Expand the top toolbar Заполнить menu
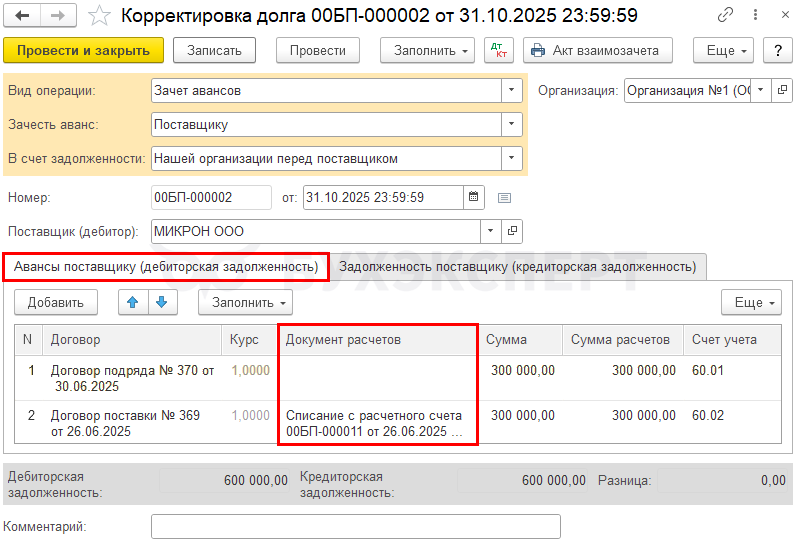This screenshot has height=545, width=797. (x=427, y=50)
